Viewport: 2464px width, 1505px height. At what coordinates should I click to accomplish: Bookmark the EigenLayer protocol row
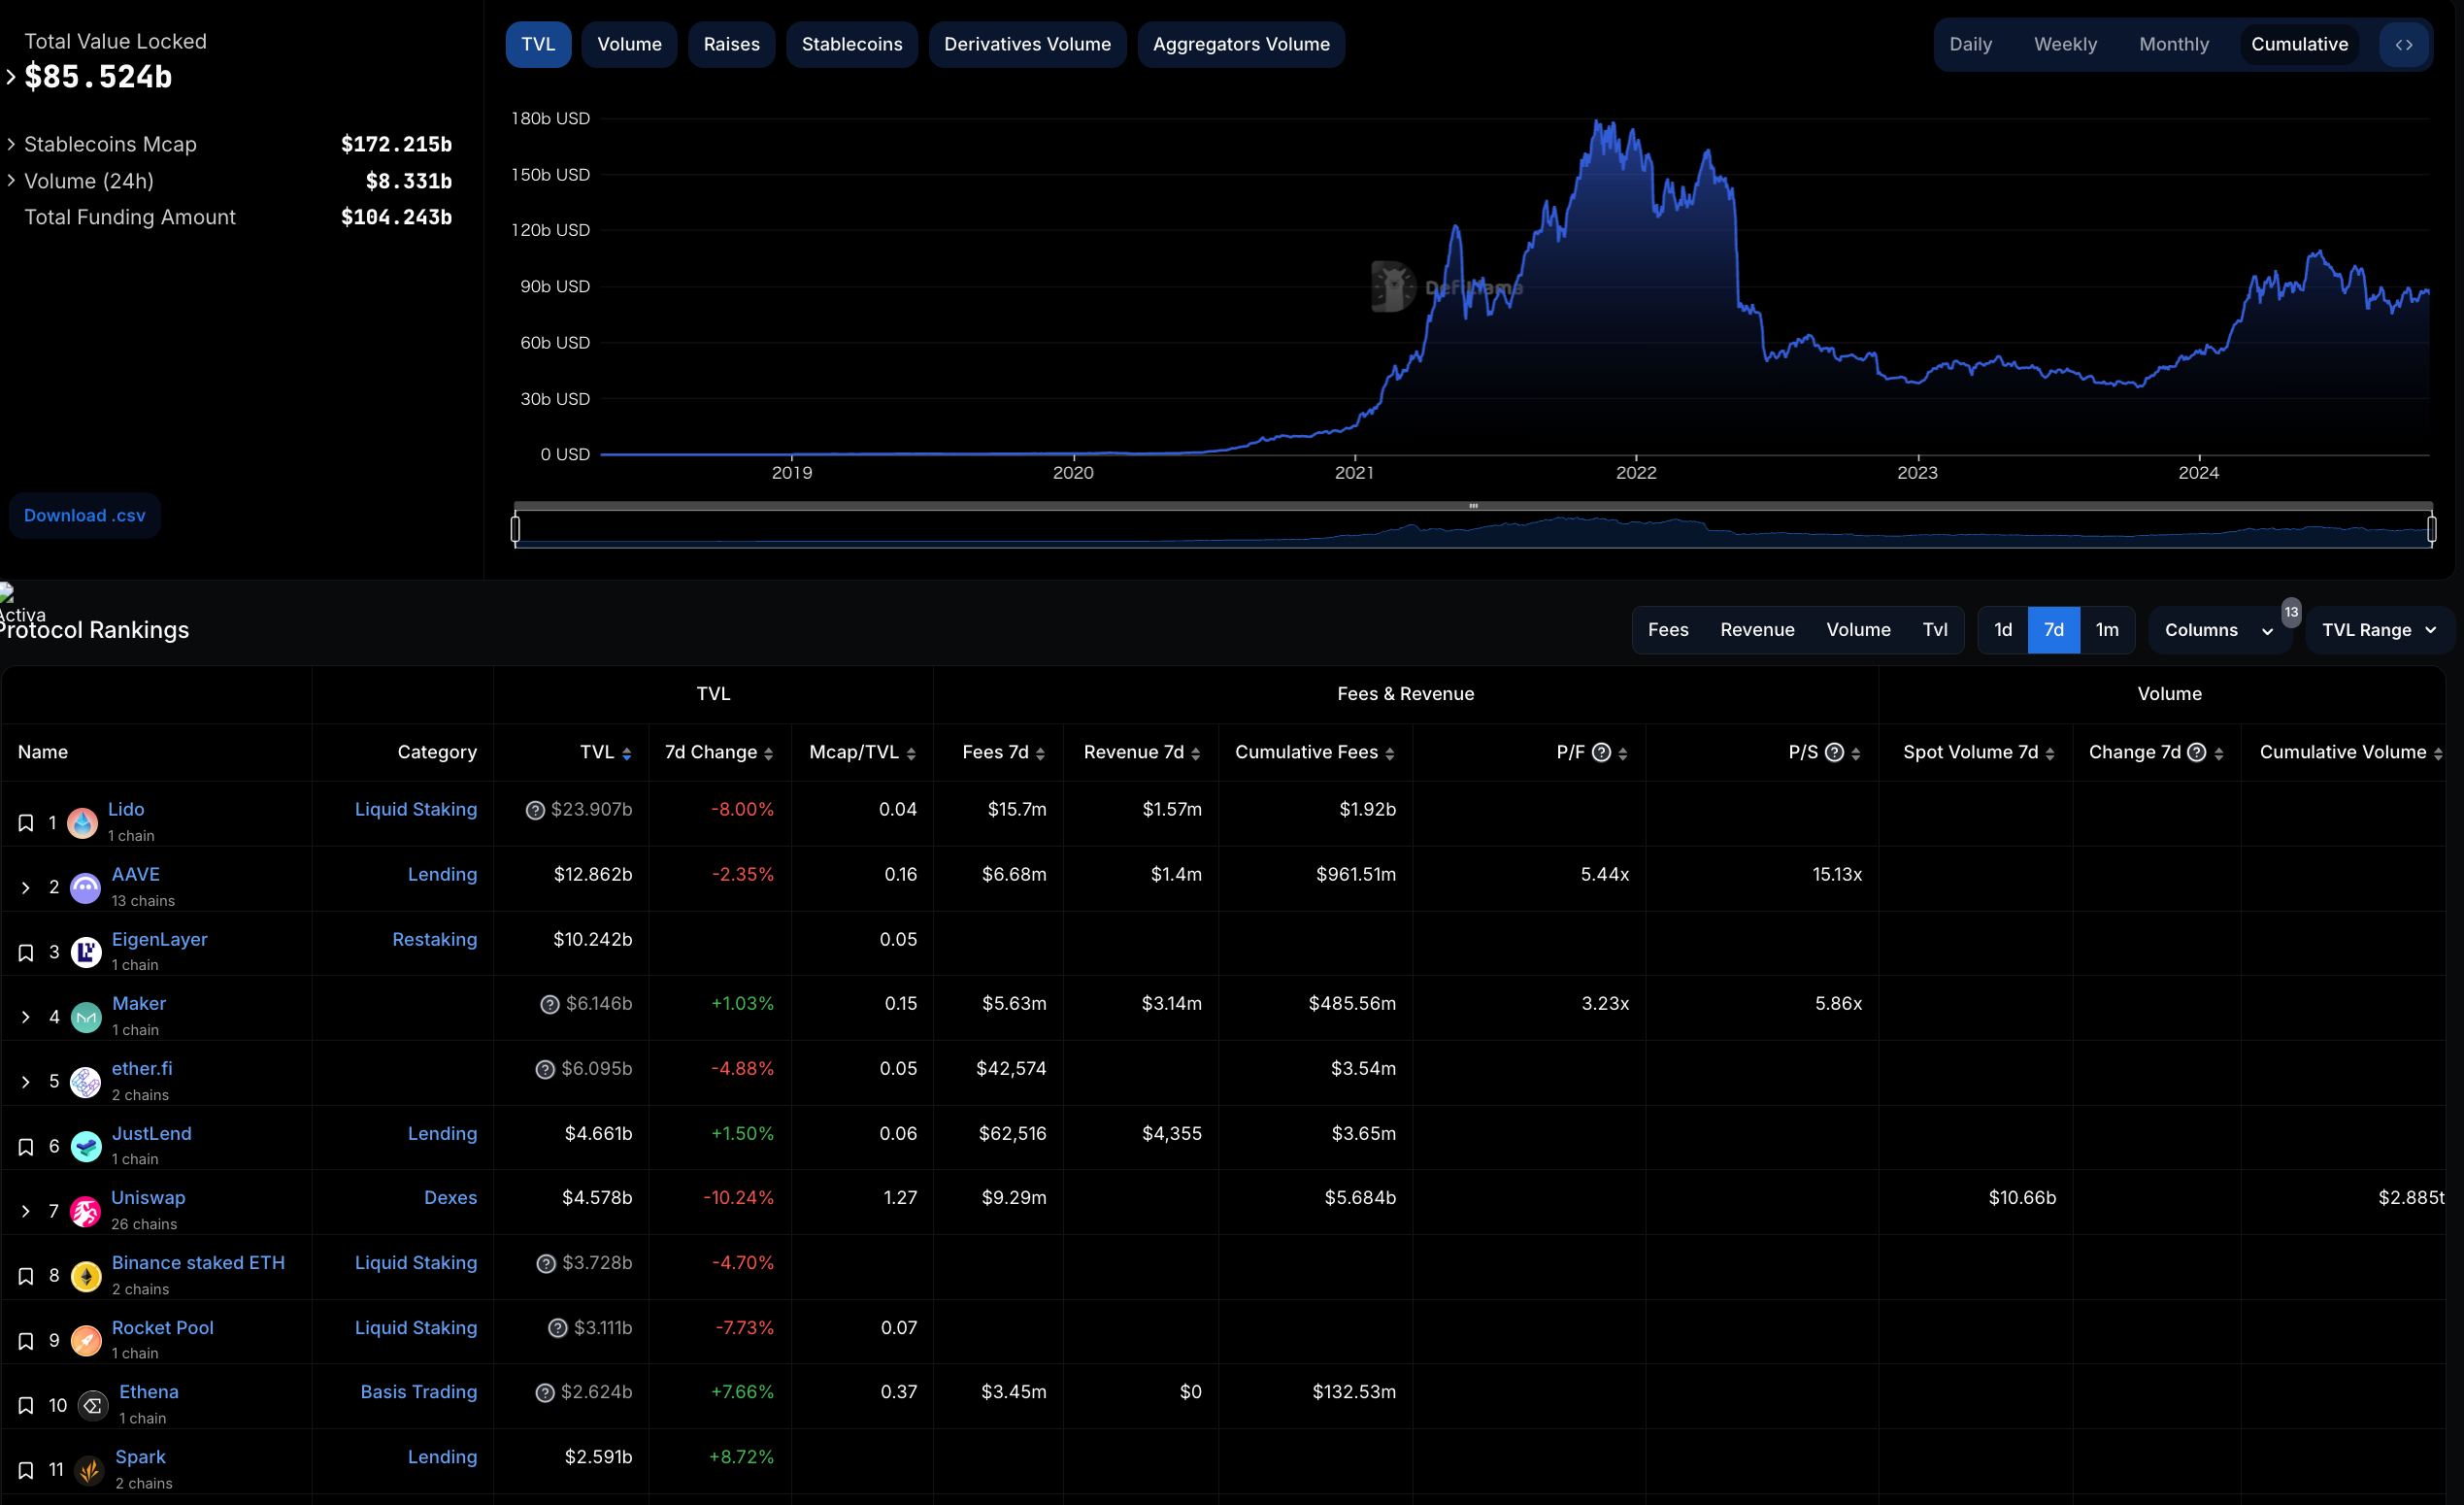coord(26,952)
